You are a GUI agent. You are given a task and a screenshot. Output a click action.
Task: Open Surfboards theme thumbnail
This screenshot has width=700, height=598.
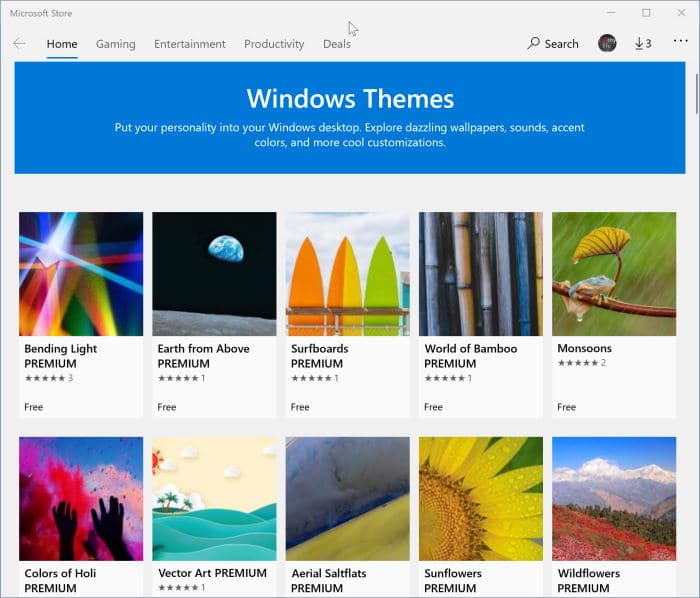tap(348, 274)
